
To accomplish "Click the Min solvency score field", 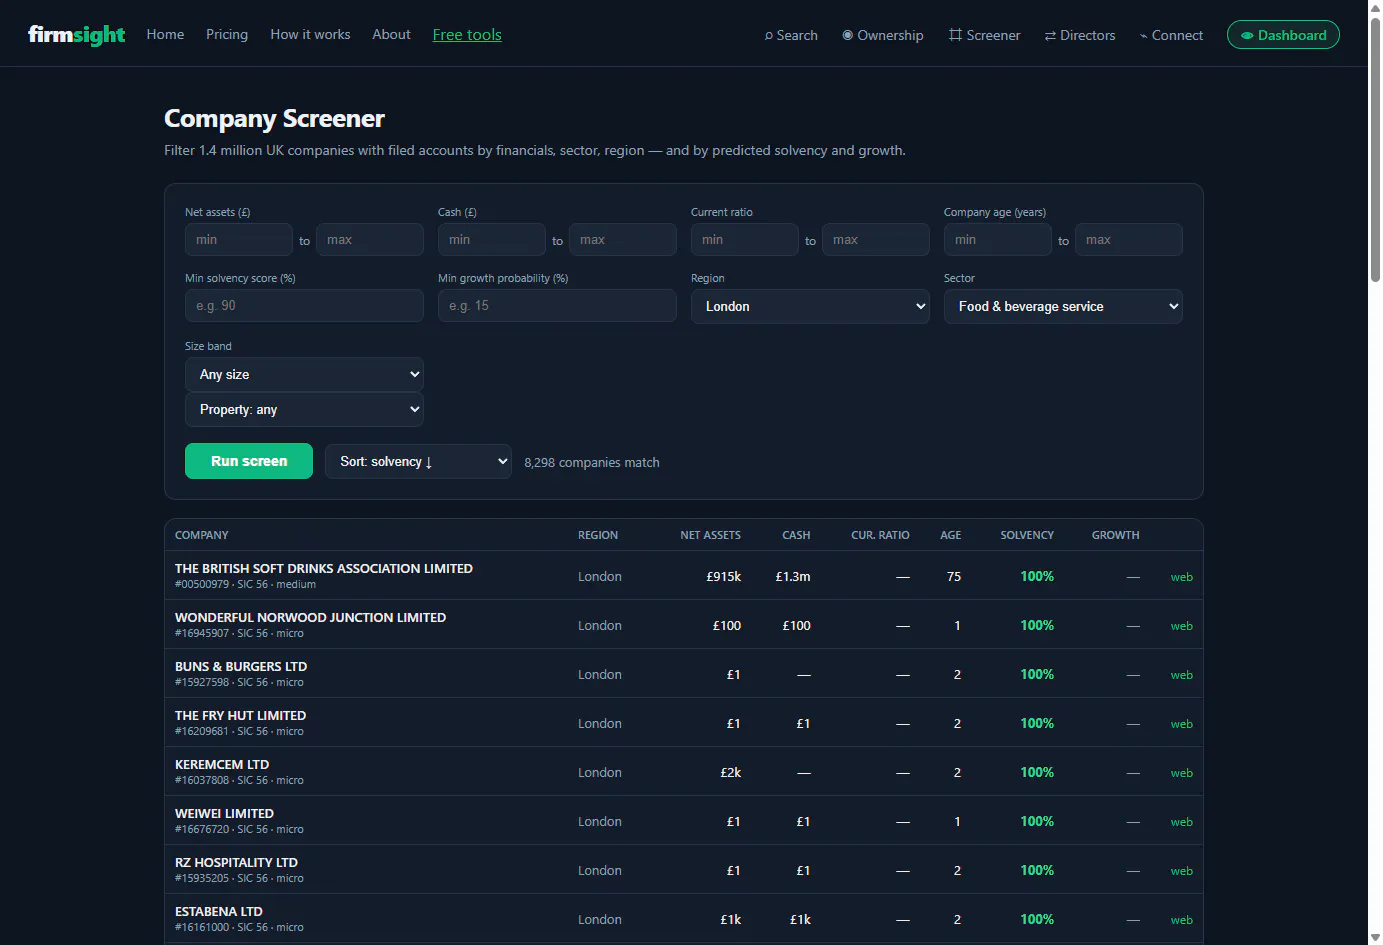I will [x=304, y=306].
